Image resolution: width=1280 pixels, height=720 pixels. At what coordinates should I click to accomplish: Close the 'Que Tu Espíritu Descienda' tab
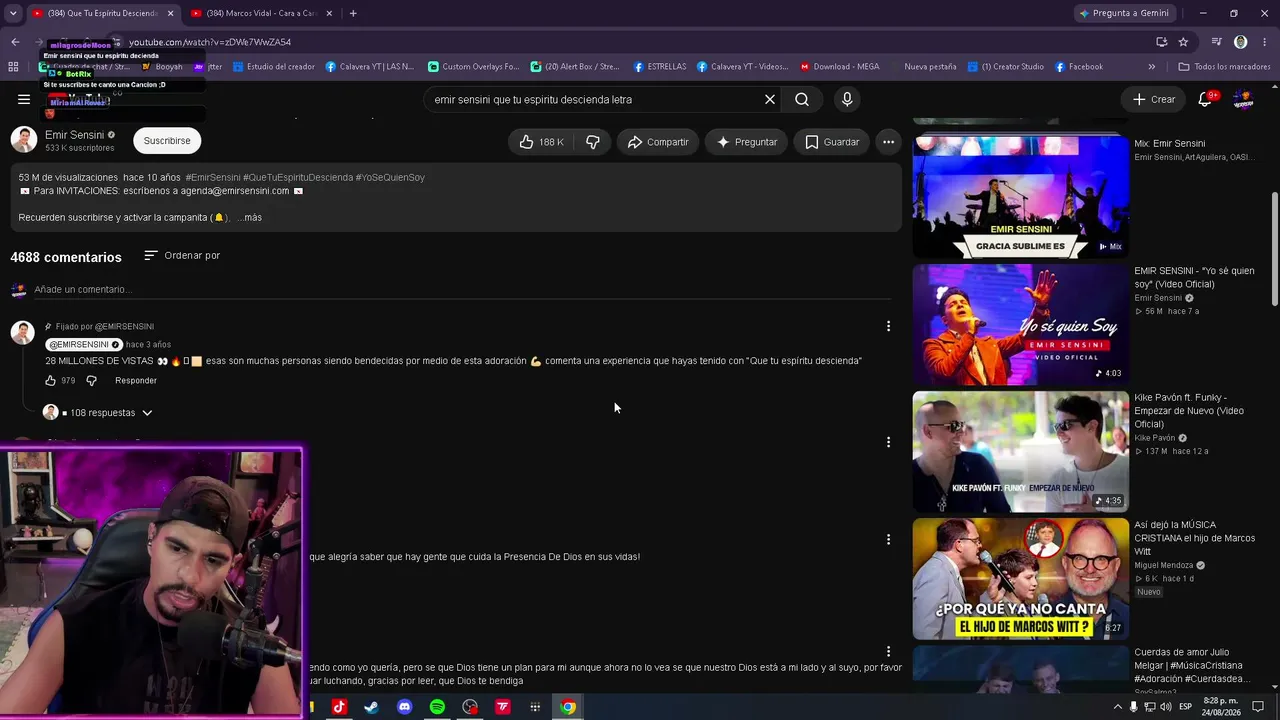point(170,13)
